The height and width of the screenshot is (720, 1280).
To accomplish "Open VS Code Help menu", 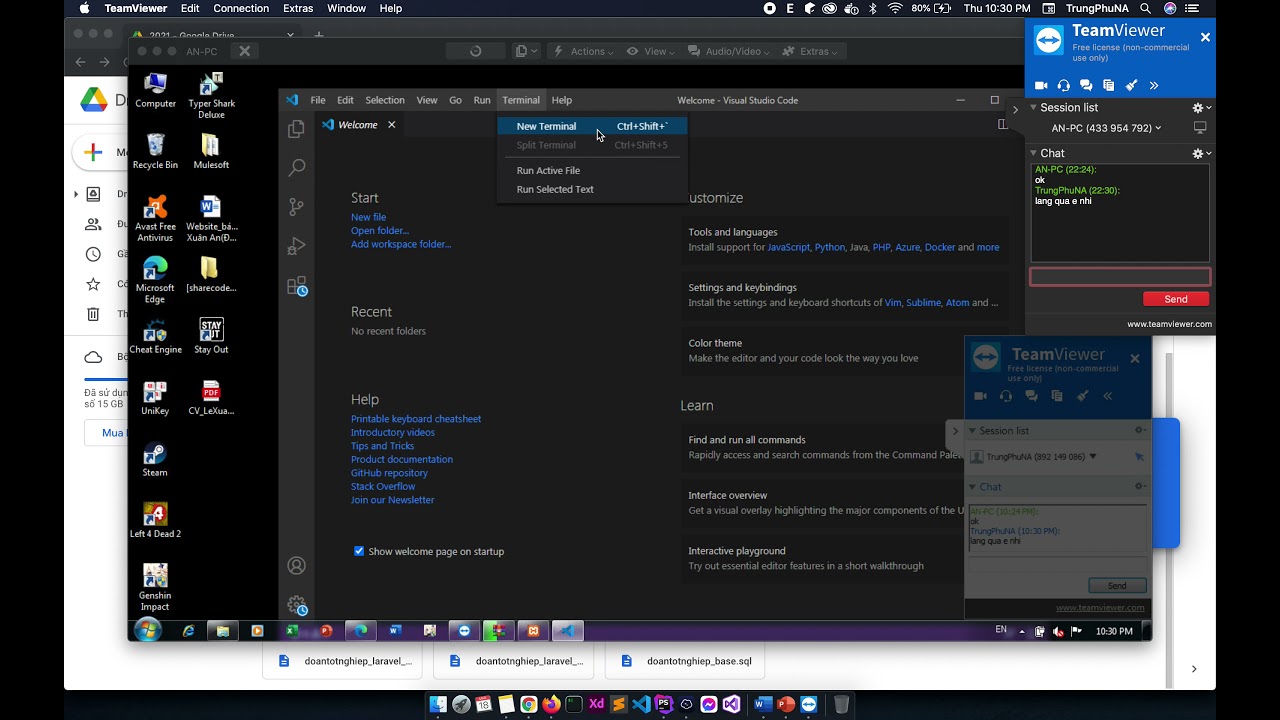I will point(562,100).
